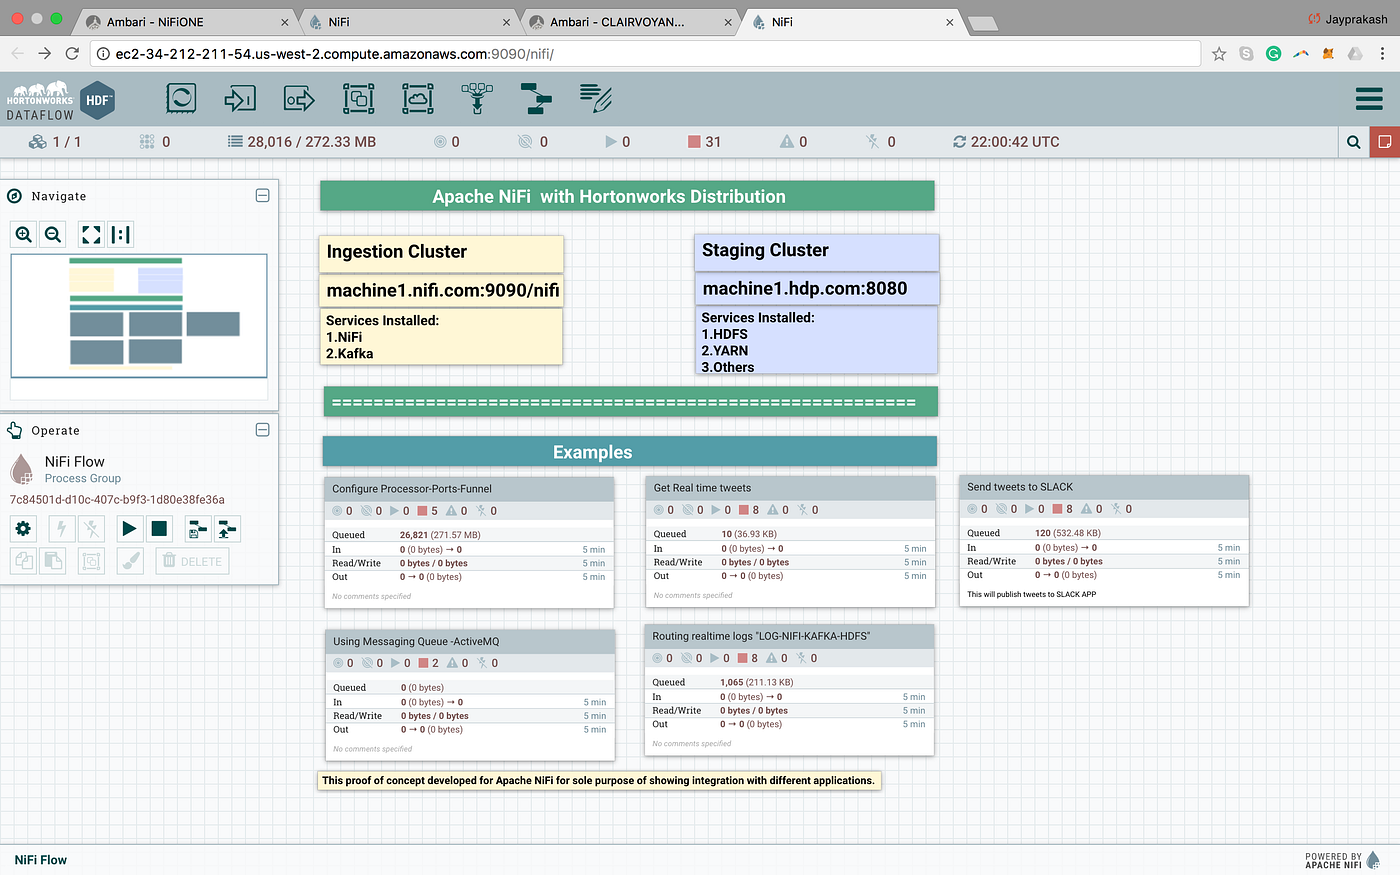The height and width of the screenshot is (875, 1400).
Task: Click the NiFi Flow breadcrumb link
Action: [x=41, y=859]
